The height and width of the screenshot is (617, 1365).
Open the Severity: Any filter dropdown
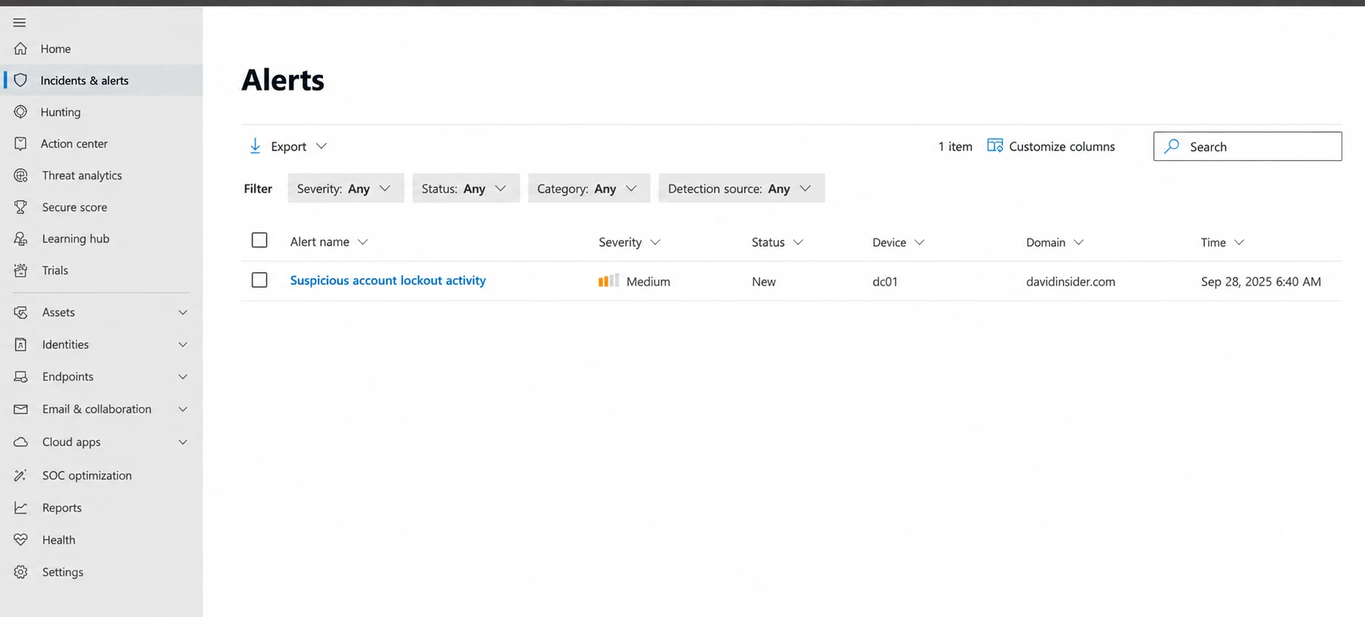(346, 188)
